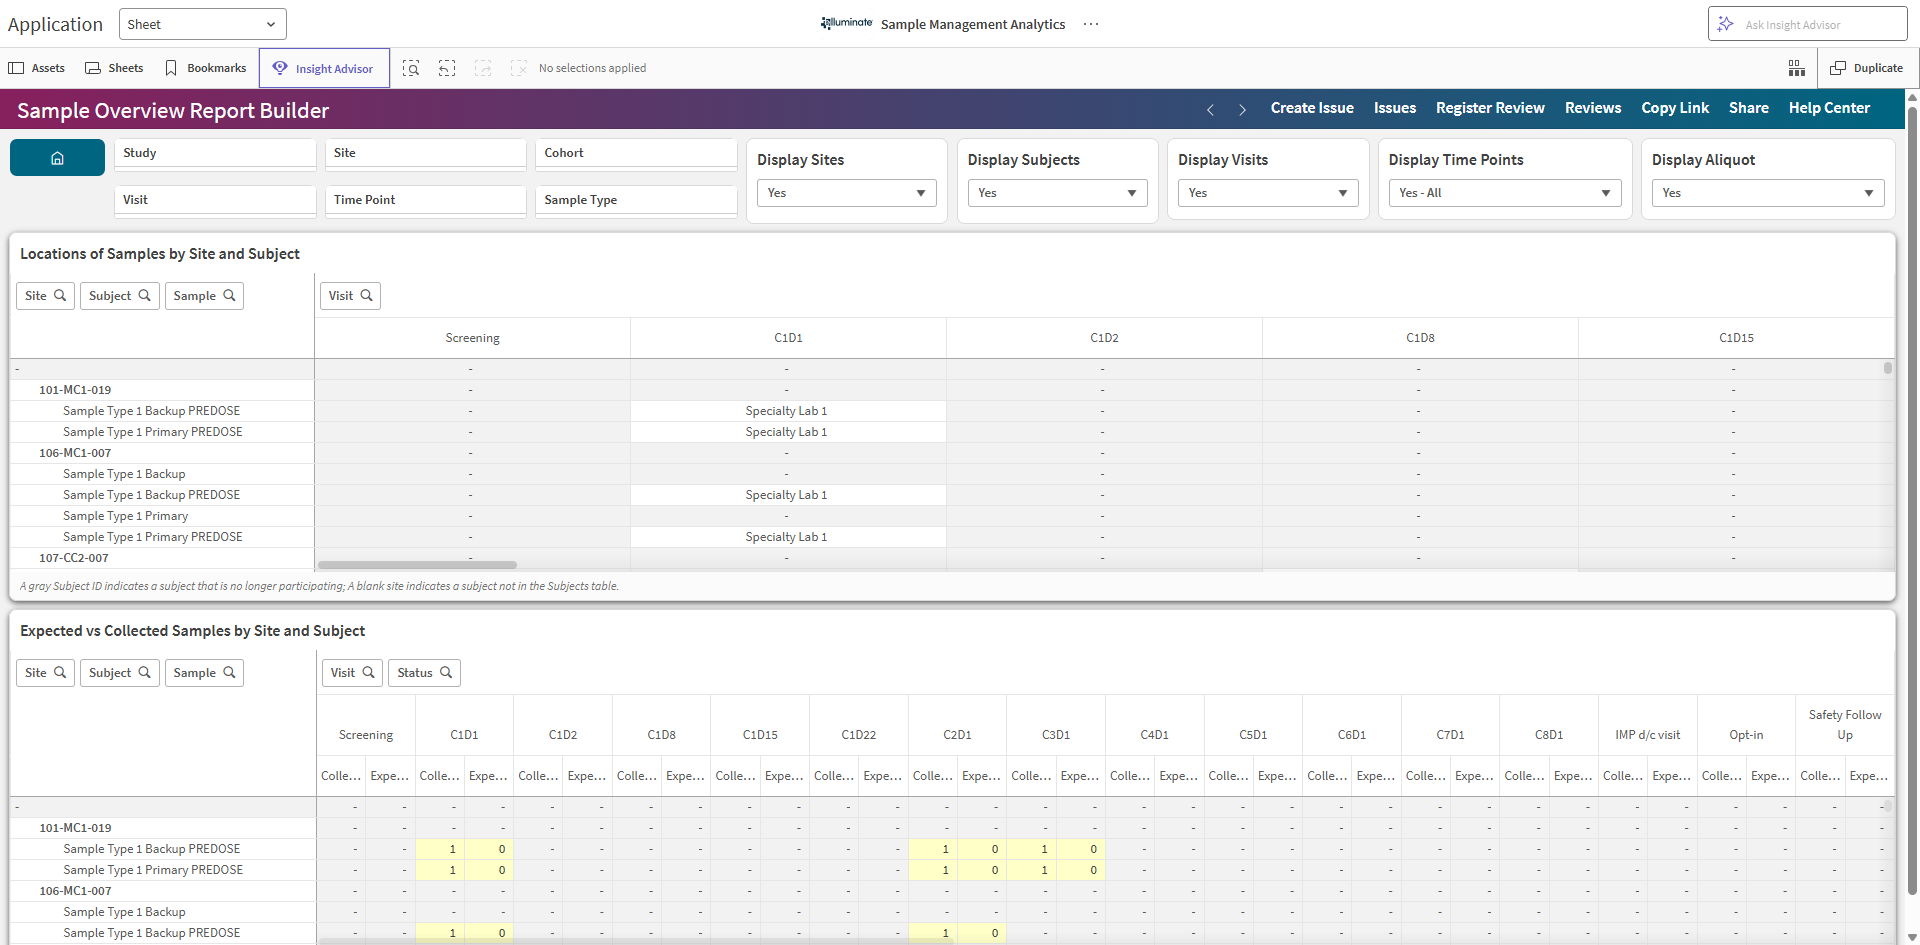Viewport: 1920px width, 945px height.
Task: Toggle the Insight Advisor tab
Action: [324, 68]
